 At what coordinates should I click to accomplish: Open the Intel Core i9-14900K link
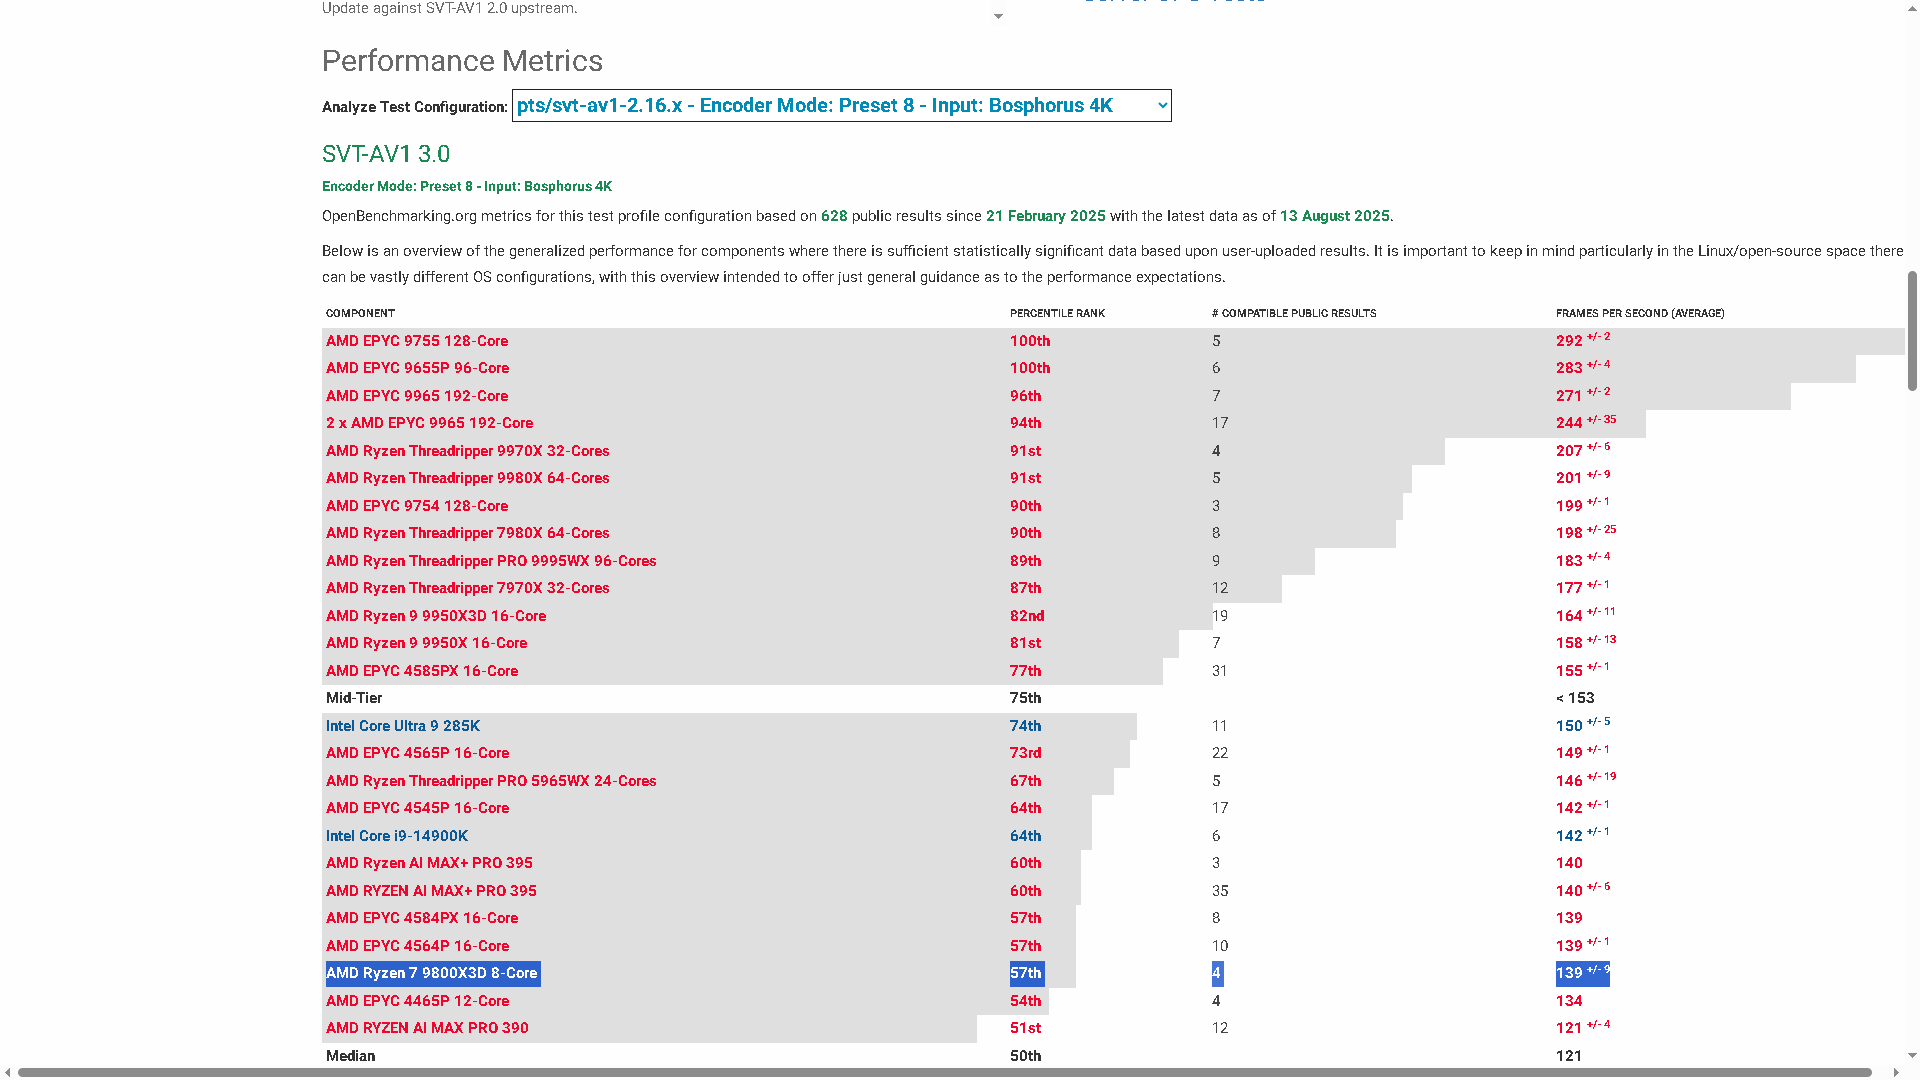click(x=397, y=836)
